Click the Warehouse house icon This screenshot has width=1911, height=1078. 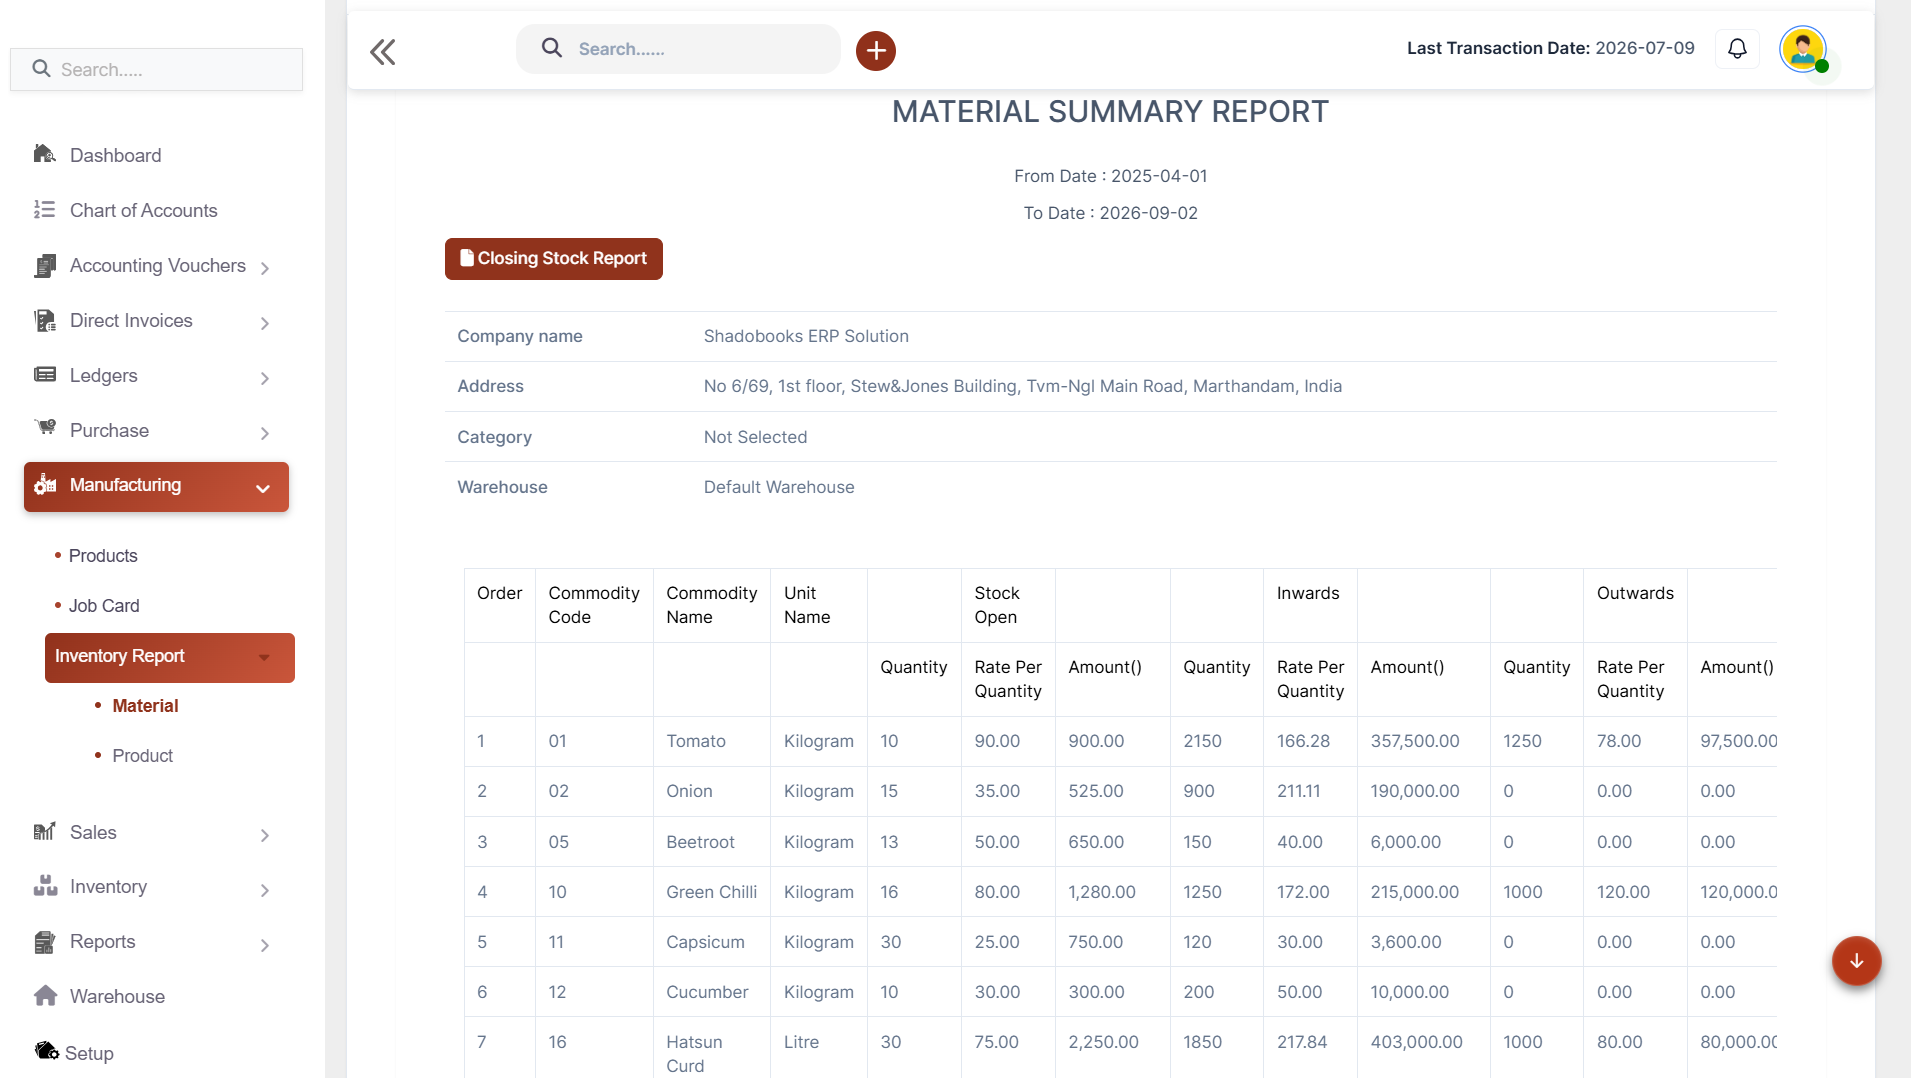click(44, 996)
